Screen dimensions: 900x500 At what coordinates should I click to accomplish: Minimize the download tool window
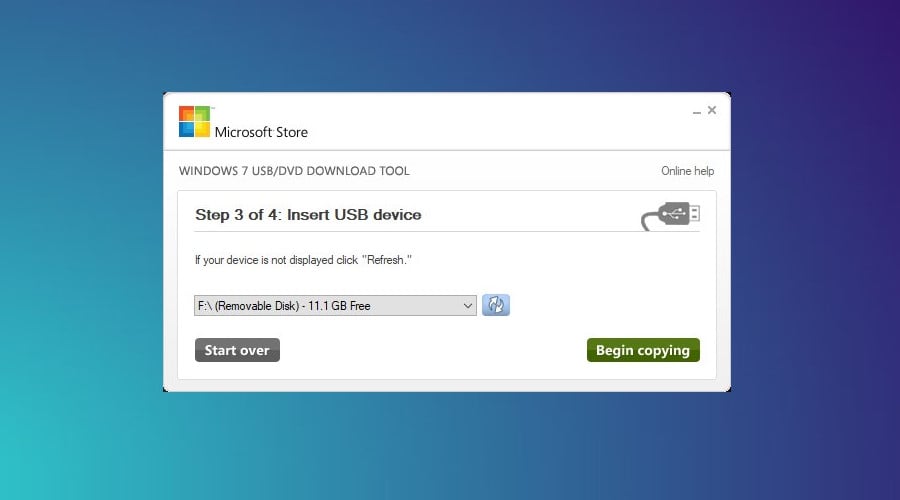click(696, 111)
